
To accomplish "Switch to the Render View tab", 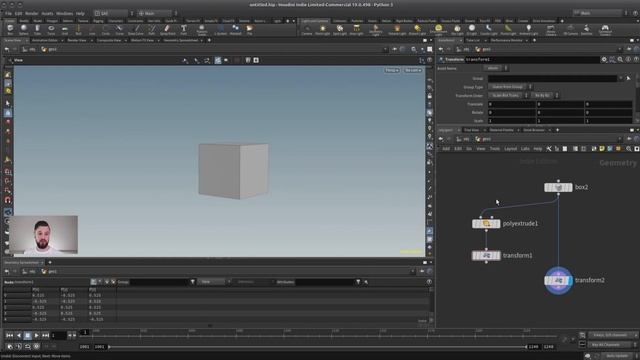I will point(77,40).
